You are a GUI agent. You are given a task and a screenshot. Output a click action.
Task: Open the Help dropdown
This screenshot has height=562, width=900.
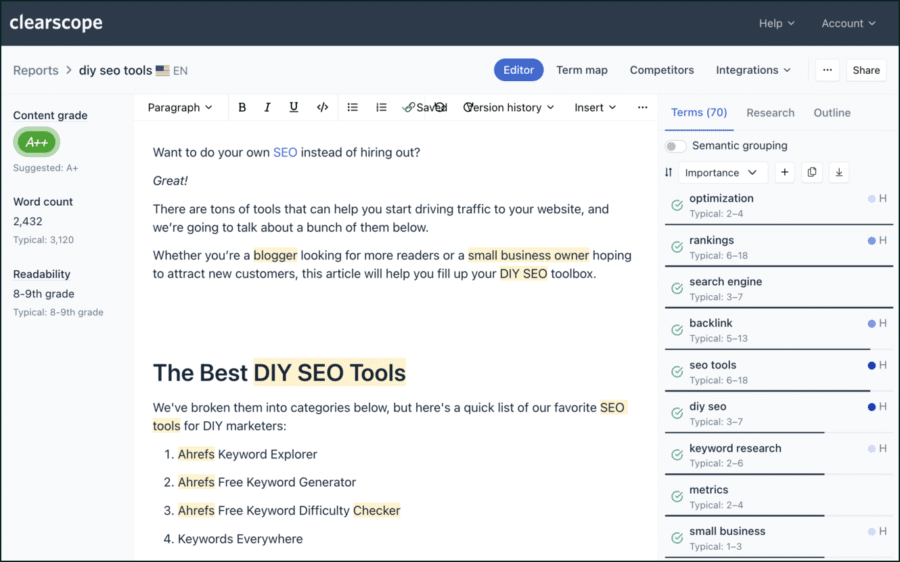tap(777, 24)
